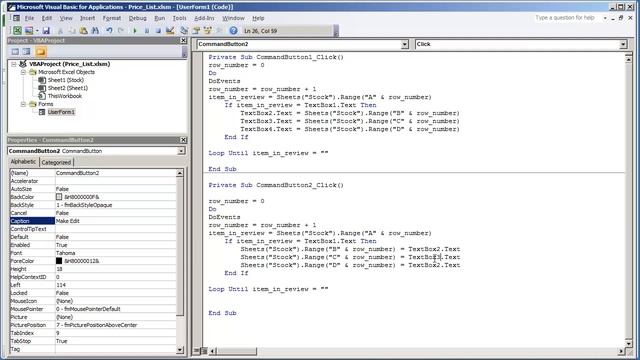Switch to the Categorized properties tab
The width and height of the screenshot is (640, 360).
[56, 162]
